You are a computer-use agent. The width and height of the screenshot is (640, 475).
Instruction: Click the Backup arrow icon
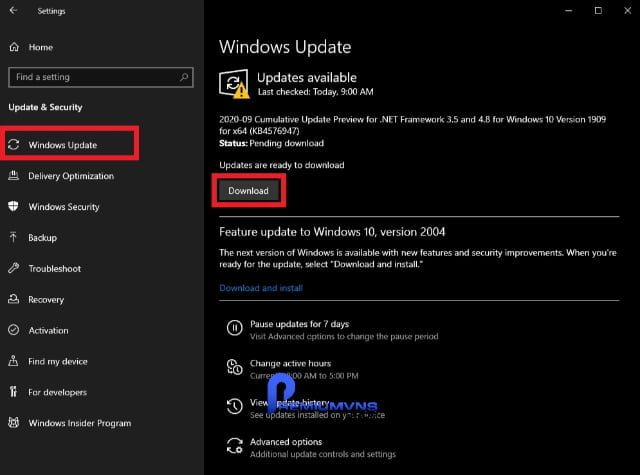[13, 237]
